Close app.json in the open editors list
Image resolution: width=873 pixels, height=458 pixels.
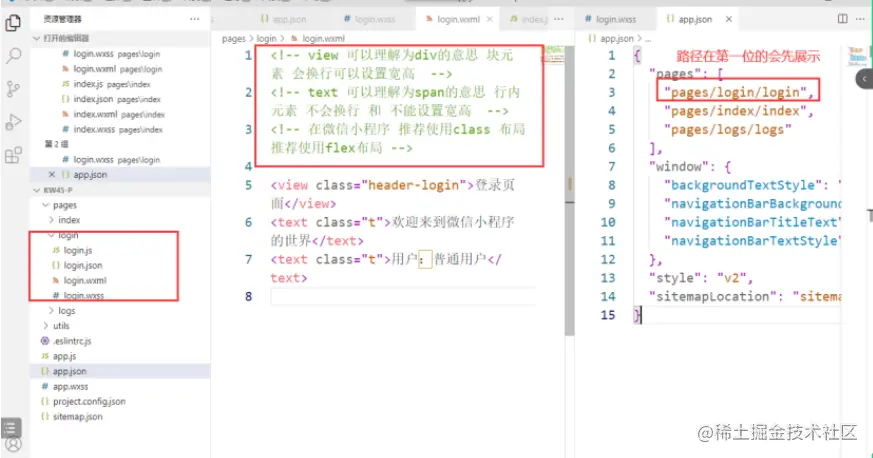(x=52, y=174)
